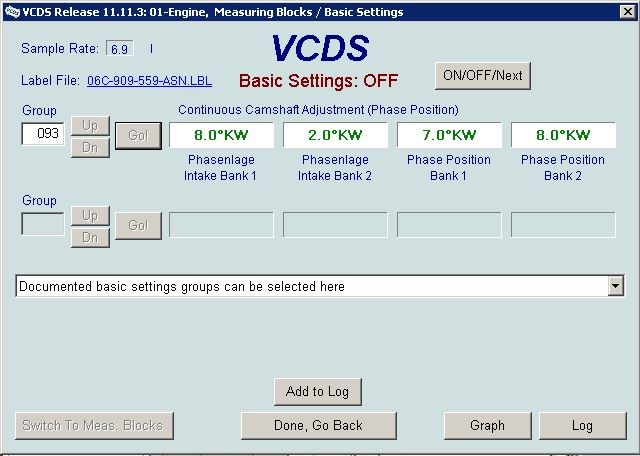640x456 pixels.
Task: Click the Phase Position Bank 1 label
Action: [449, 168]
